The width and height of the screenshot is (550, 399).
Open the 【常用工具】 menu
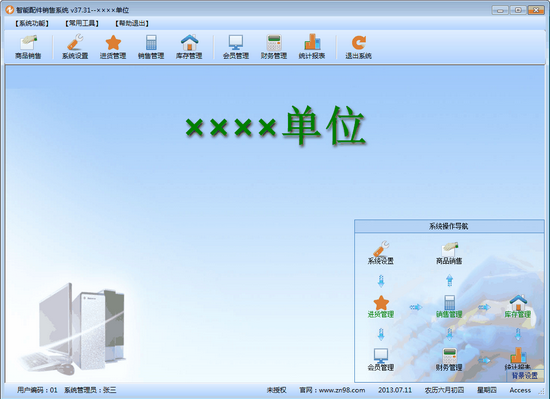pos(81,23)
